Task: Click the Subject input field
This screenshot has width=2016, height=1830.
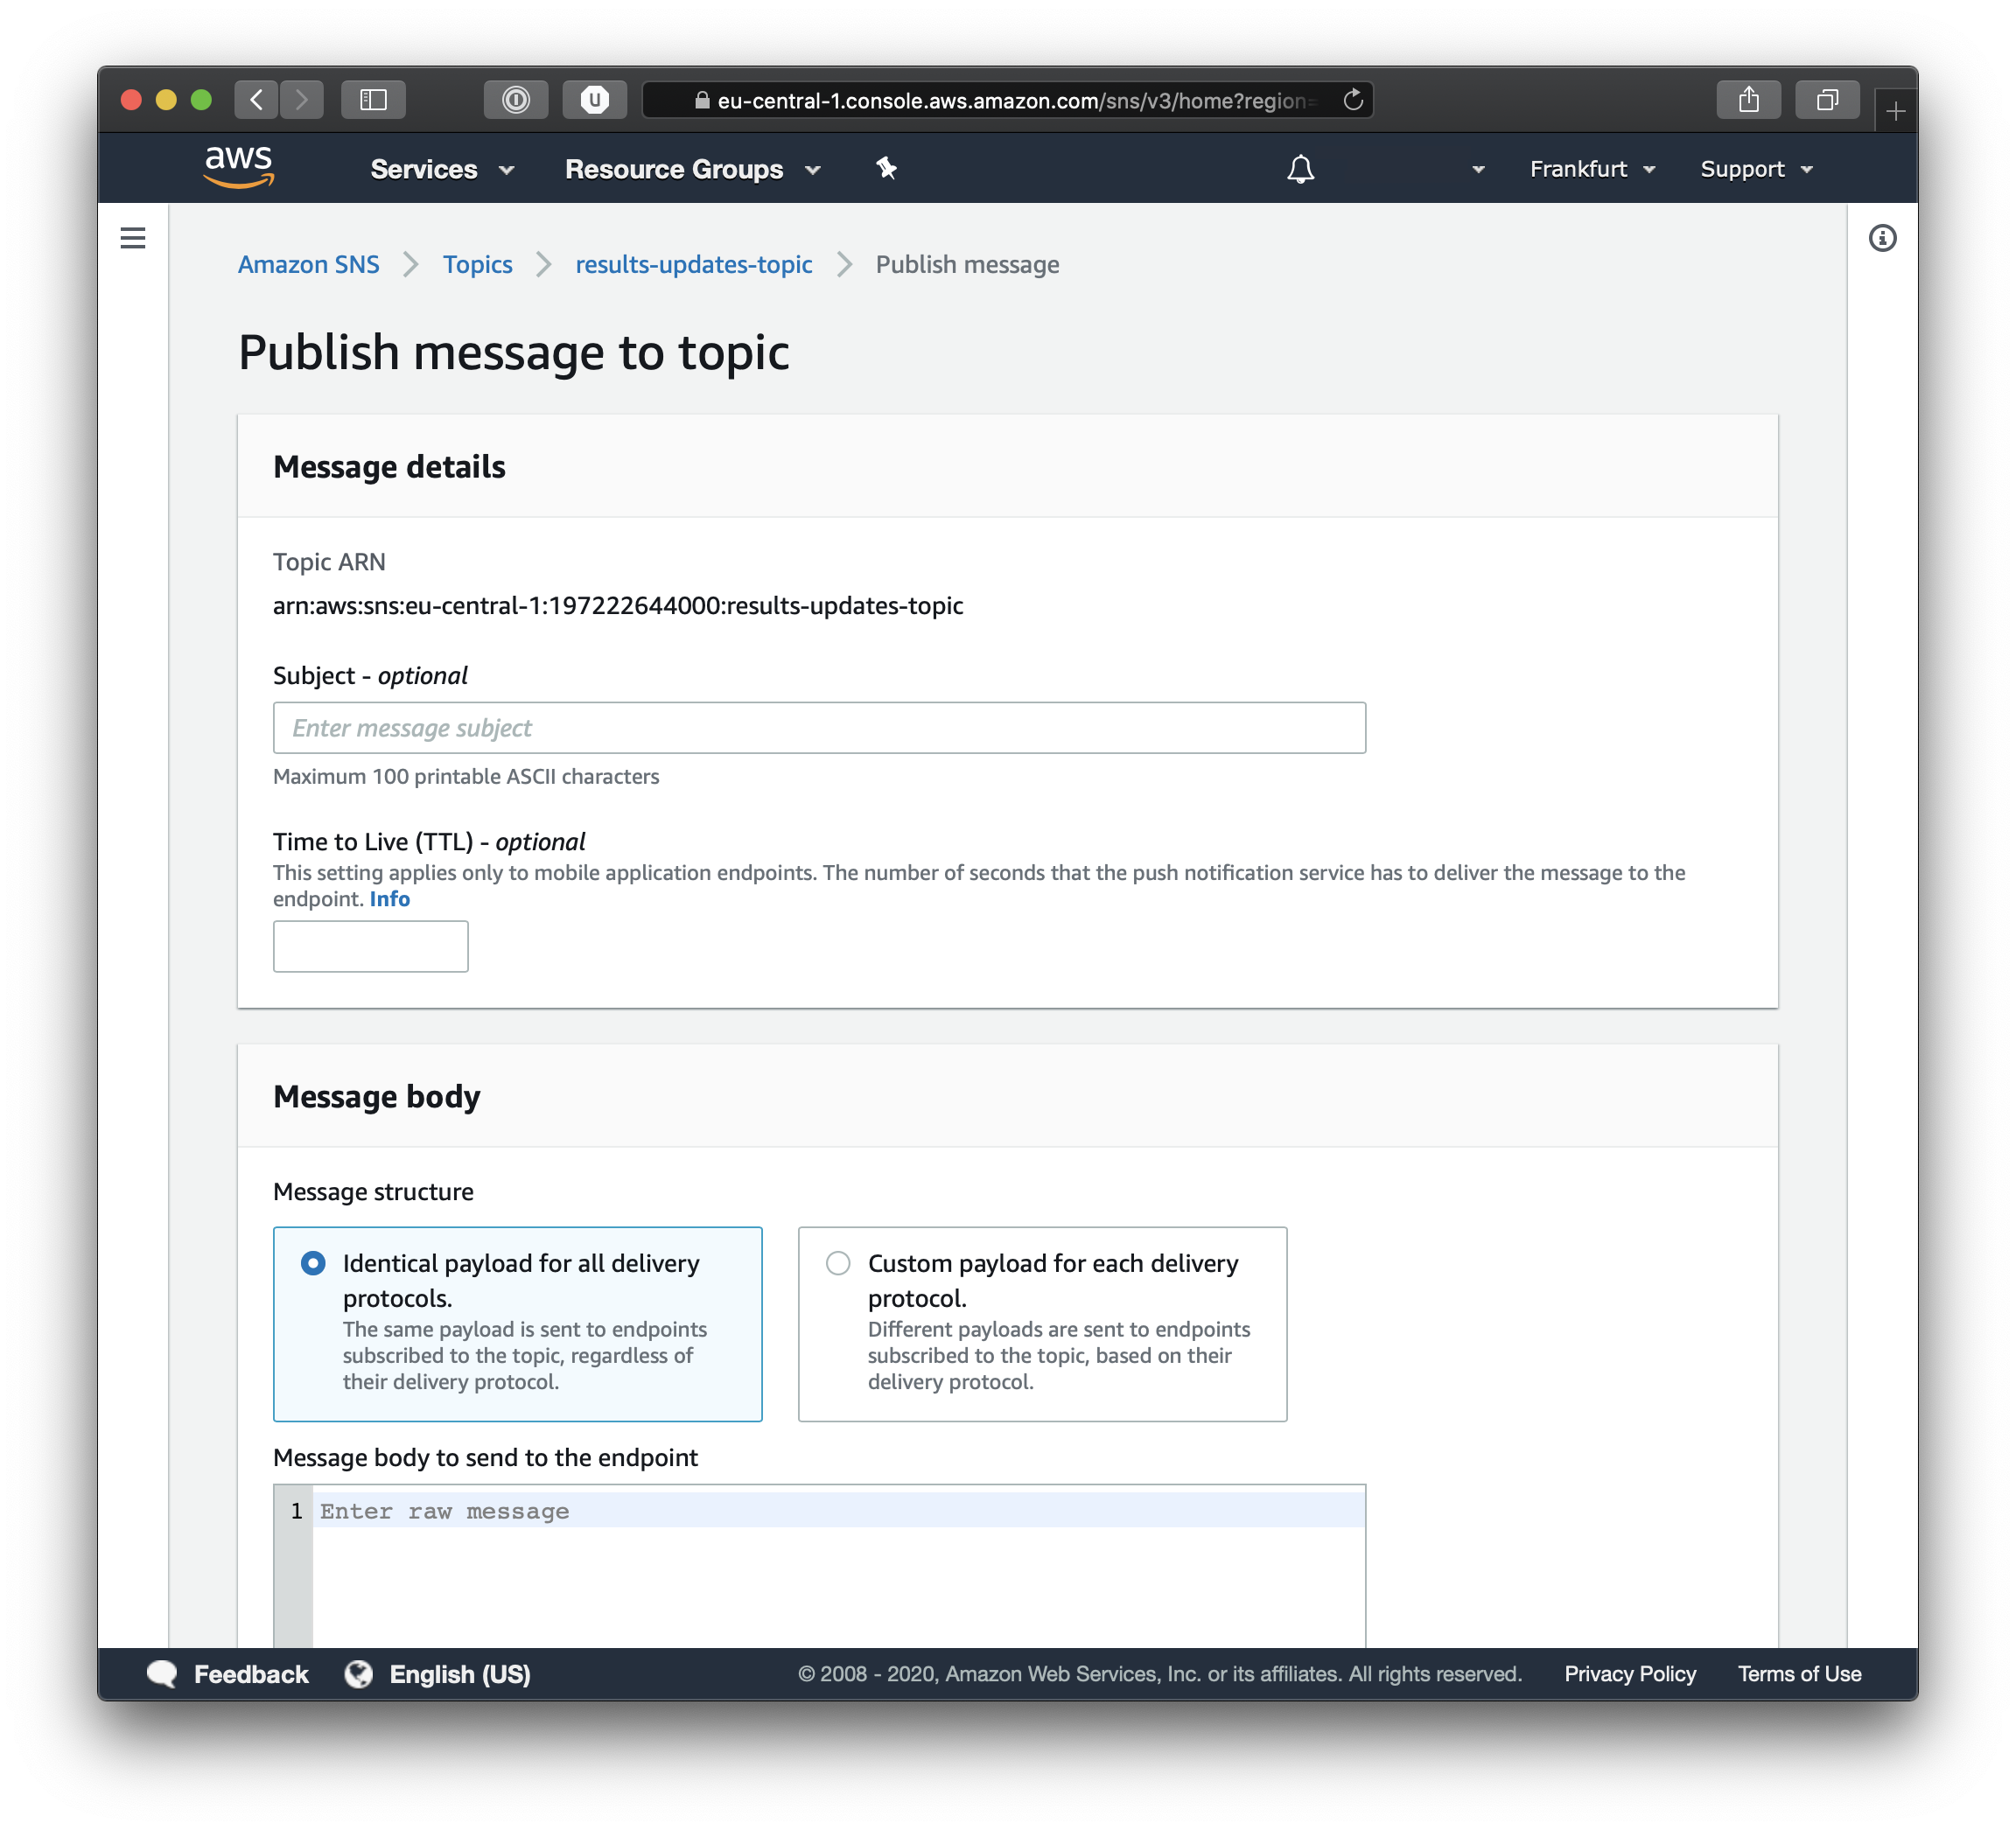Action: (x=818, y=728)
